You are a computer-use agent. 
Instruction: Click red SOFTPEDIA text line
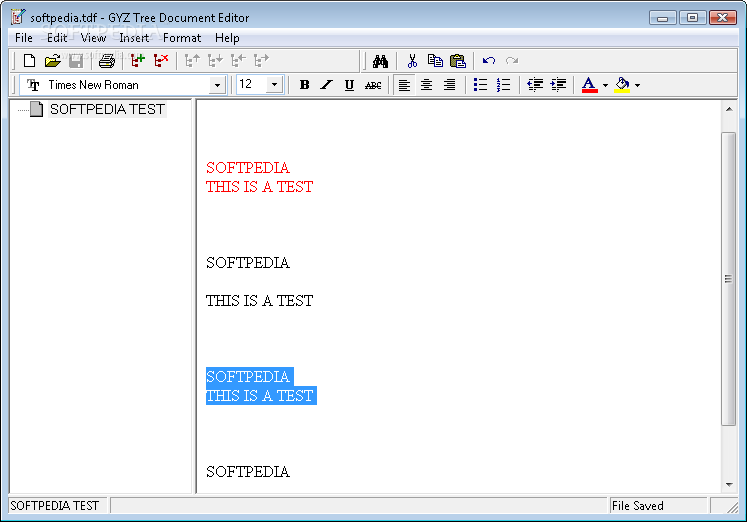(248, 168)
